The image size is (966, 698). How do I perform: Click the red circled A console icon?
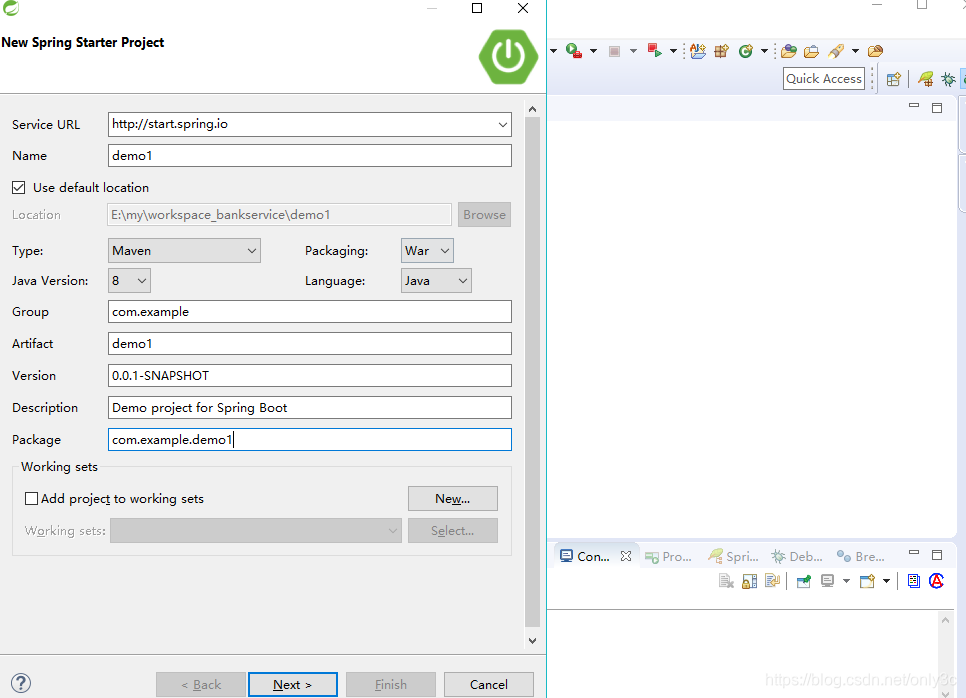[x=936, y=581]
